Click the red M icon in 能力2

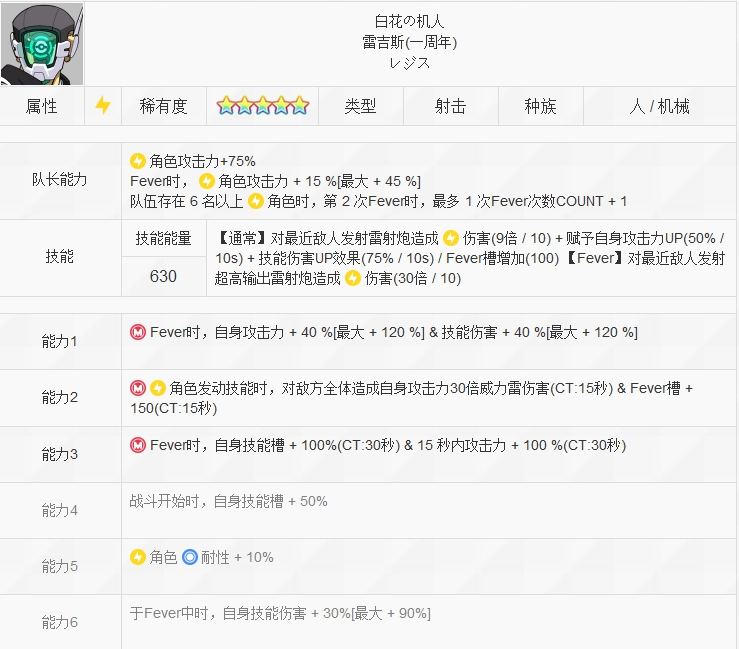[138, 388]
